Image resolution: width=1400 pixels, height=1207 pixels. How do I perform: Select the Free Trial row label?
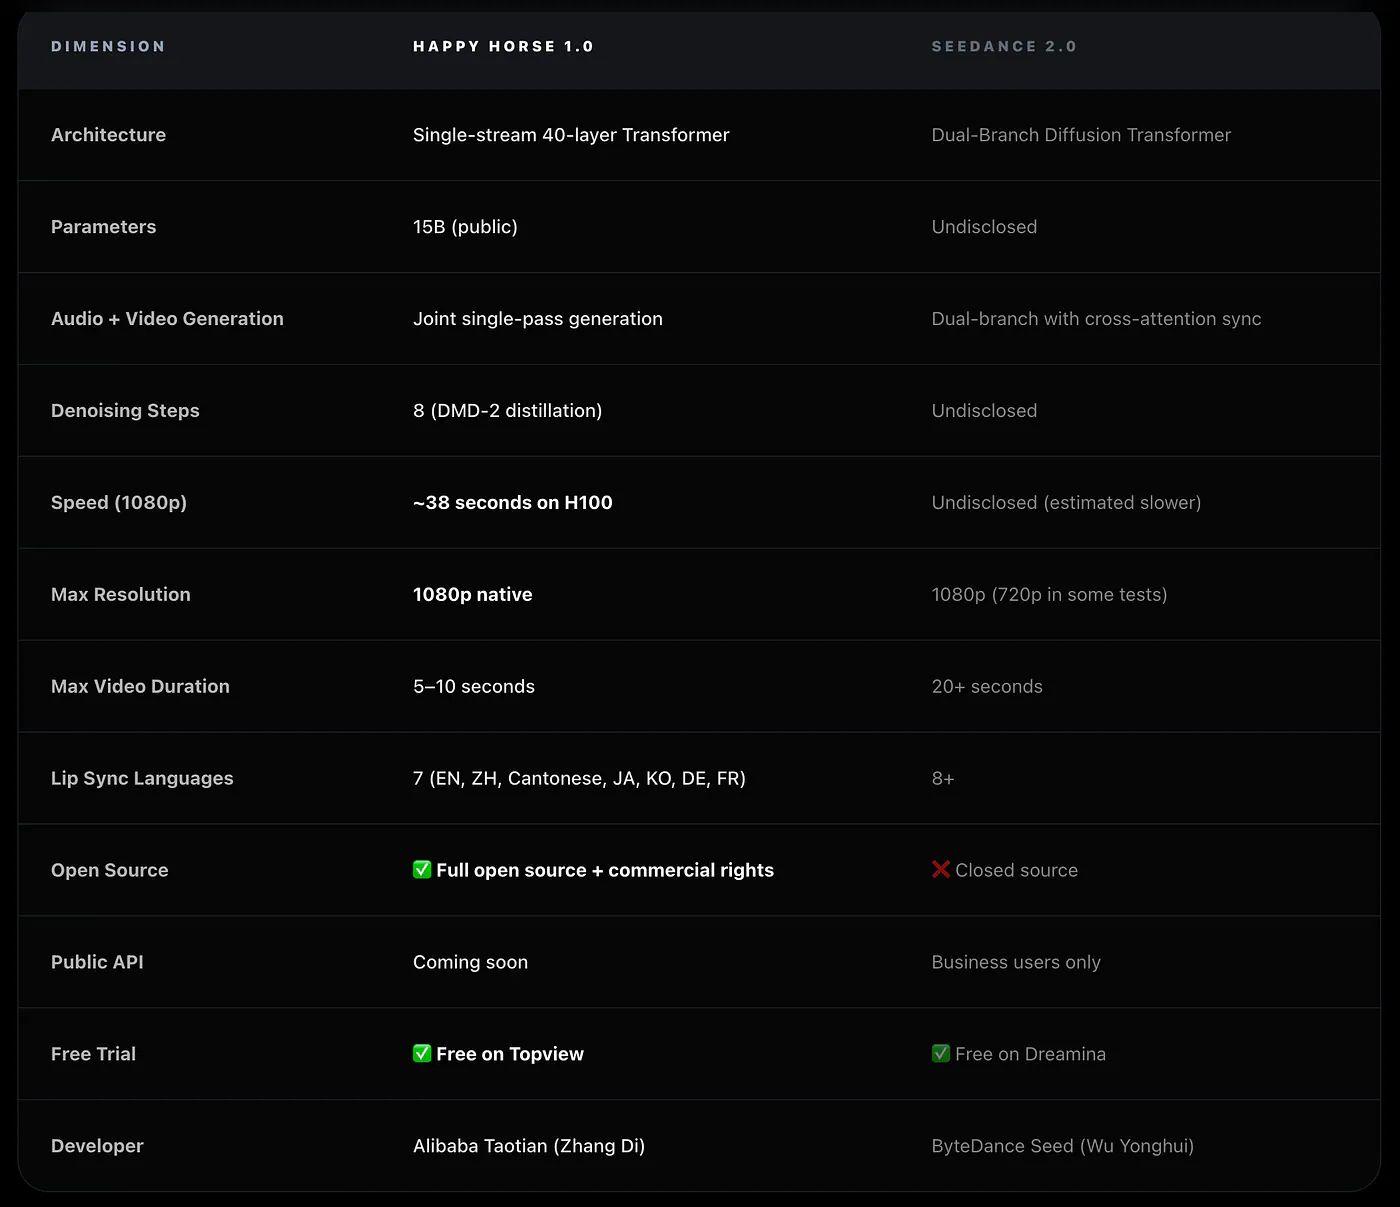coord(93,1054)
